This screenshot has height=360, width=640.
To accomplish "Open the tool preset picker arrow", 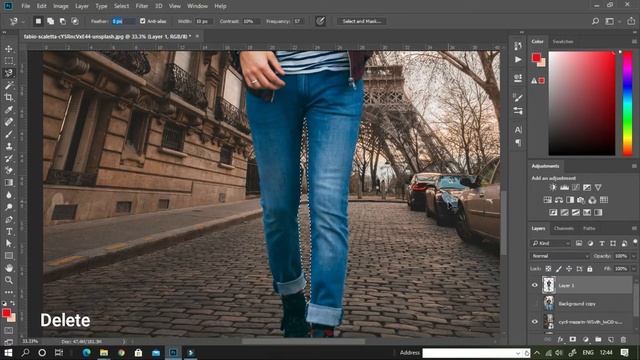I will pyautogui.click(x=23, y=21).
